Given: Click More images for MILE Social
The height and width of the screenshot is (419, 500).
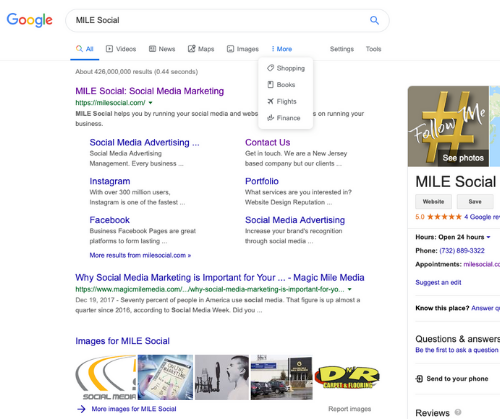Looking at the screenshot, I should pos(134,409).
